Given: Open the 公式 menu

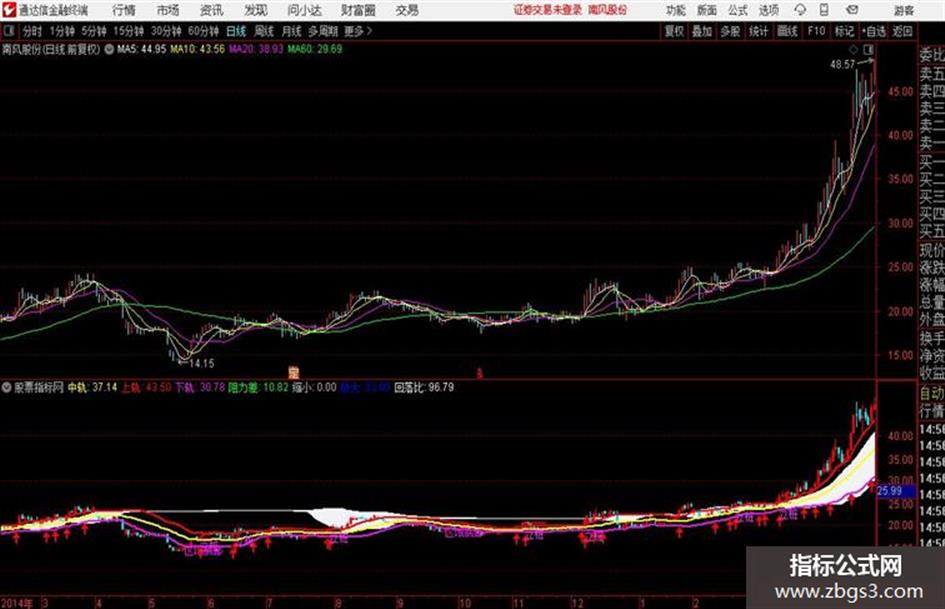Looking at the screenshot, I should (x=738, y=10).
